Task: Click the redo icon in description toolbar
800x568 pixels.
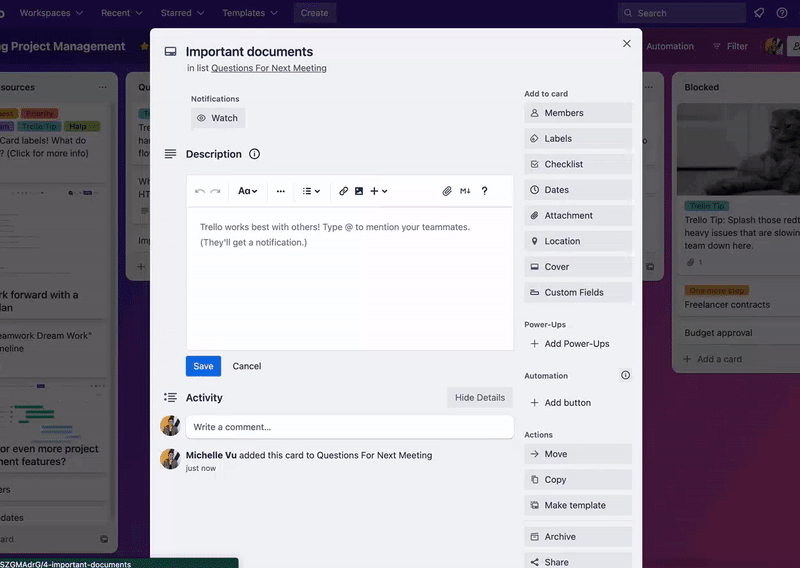Action: 215,191
